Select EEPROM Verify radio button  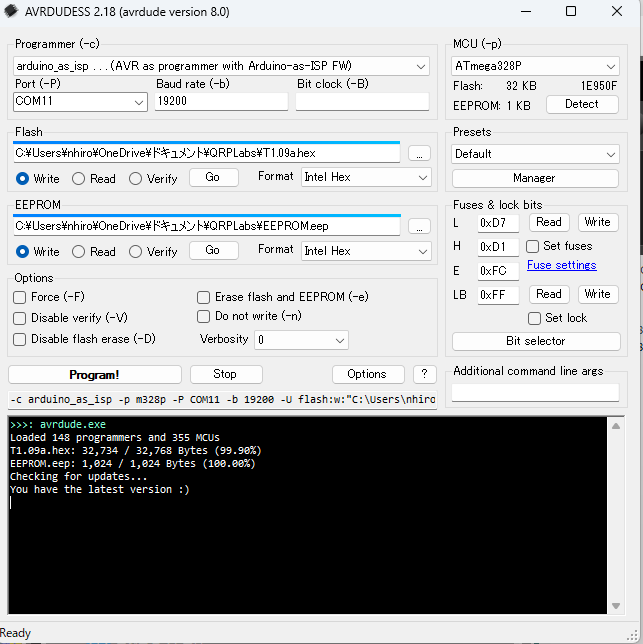(x=135, y=251)
